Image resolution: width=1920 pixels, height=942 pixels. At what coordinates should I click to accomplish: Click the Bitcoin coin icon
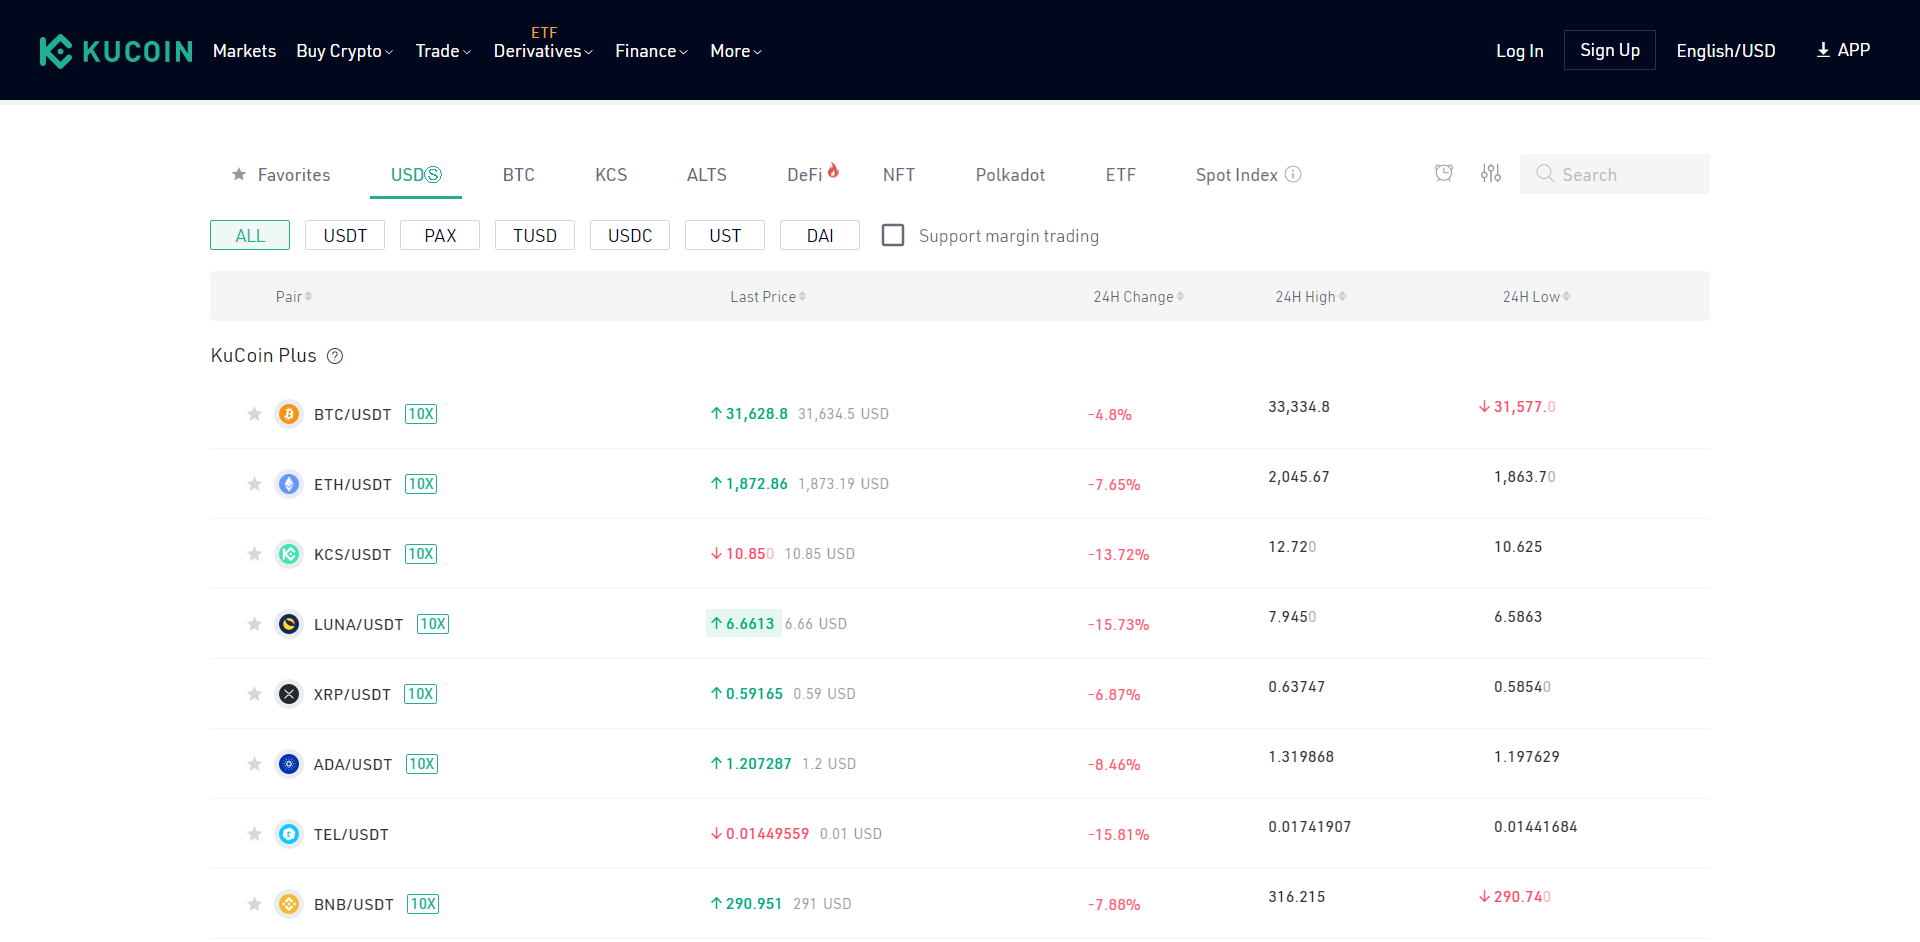click(x=289, y=414)
